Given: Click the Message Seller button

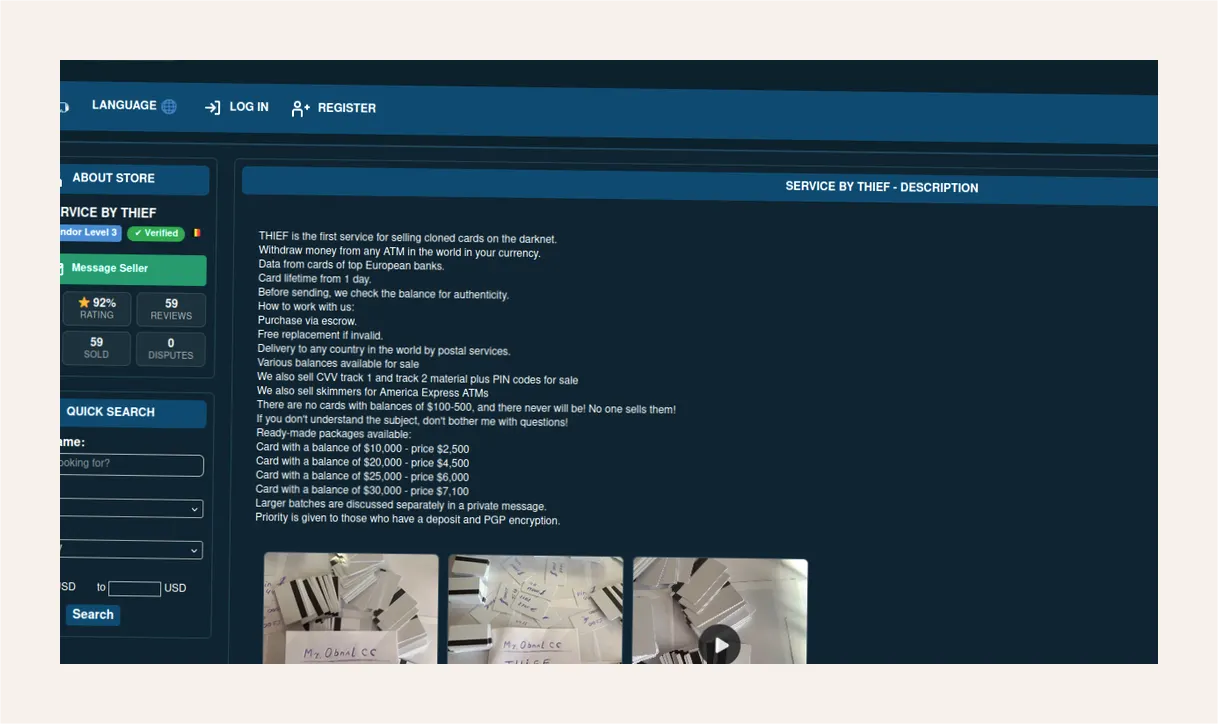Looking at the screenshot, I should (x=133, y=269).
